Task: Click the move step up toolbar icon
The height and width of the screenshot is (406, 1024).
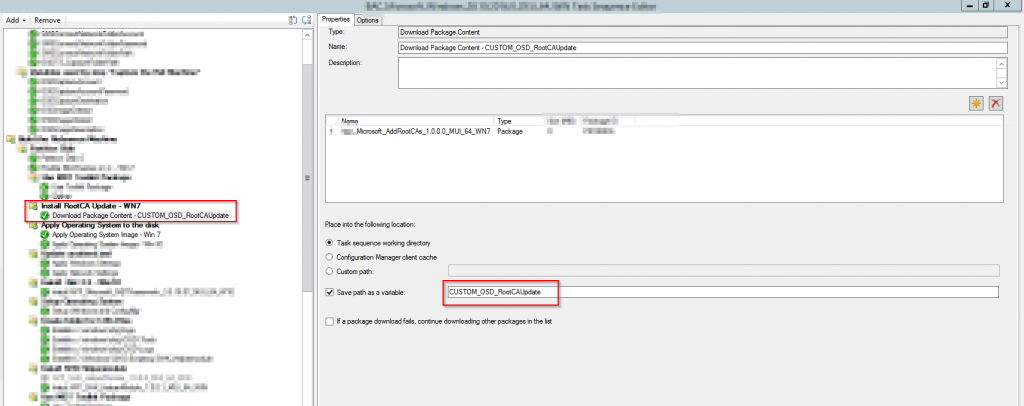Action: point(293,20)
